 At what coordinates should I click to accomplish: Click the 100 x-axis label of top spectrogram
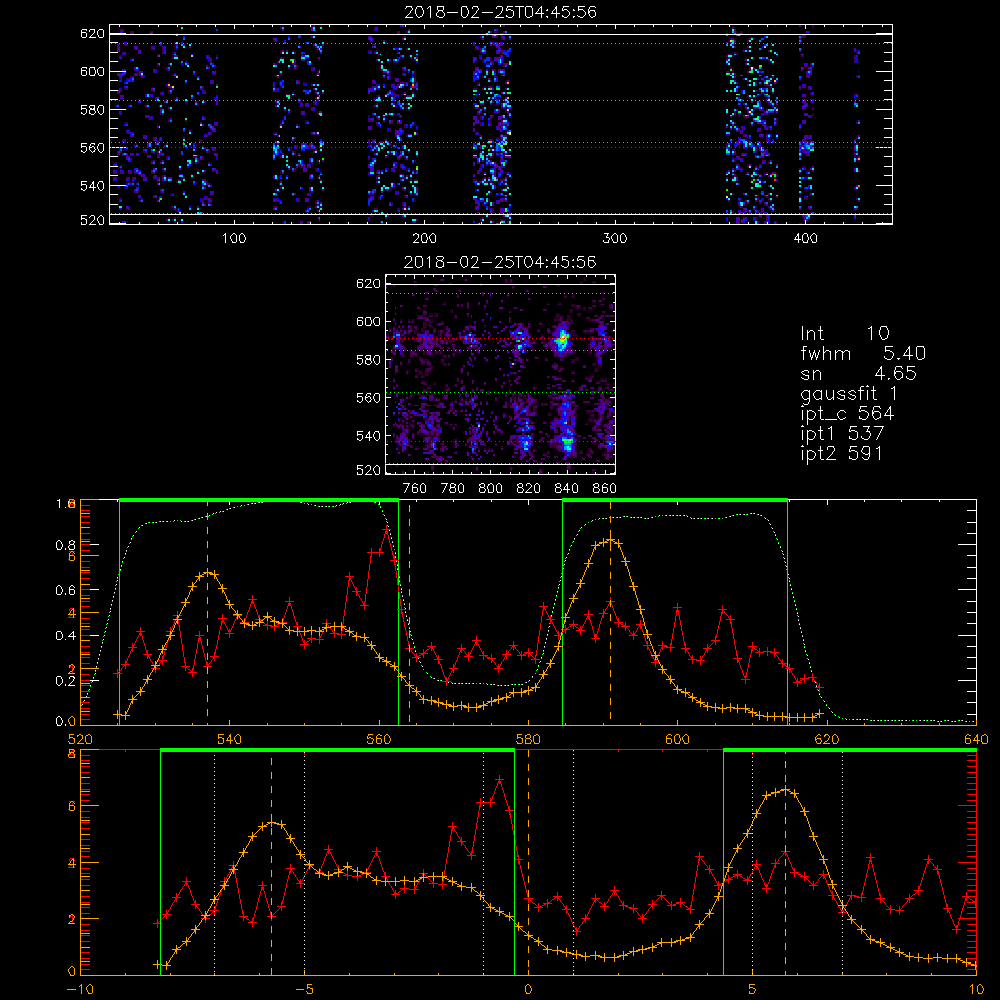(x=234, y=239)
